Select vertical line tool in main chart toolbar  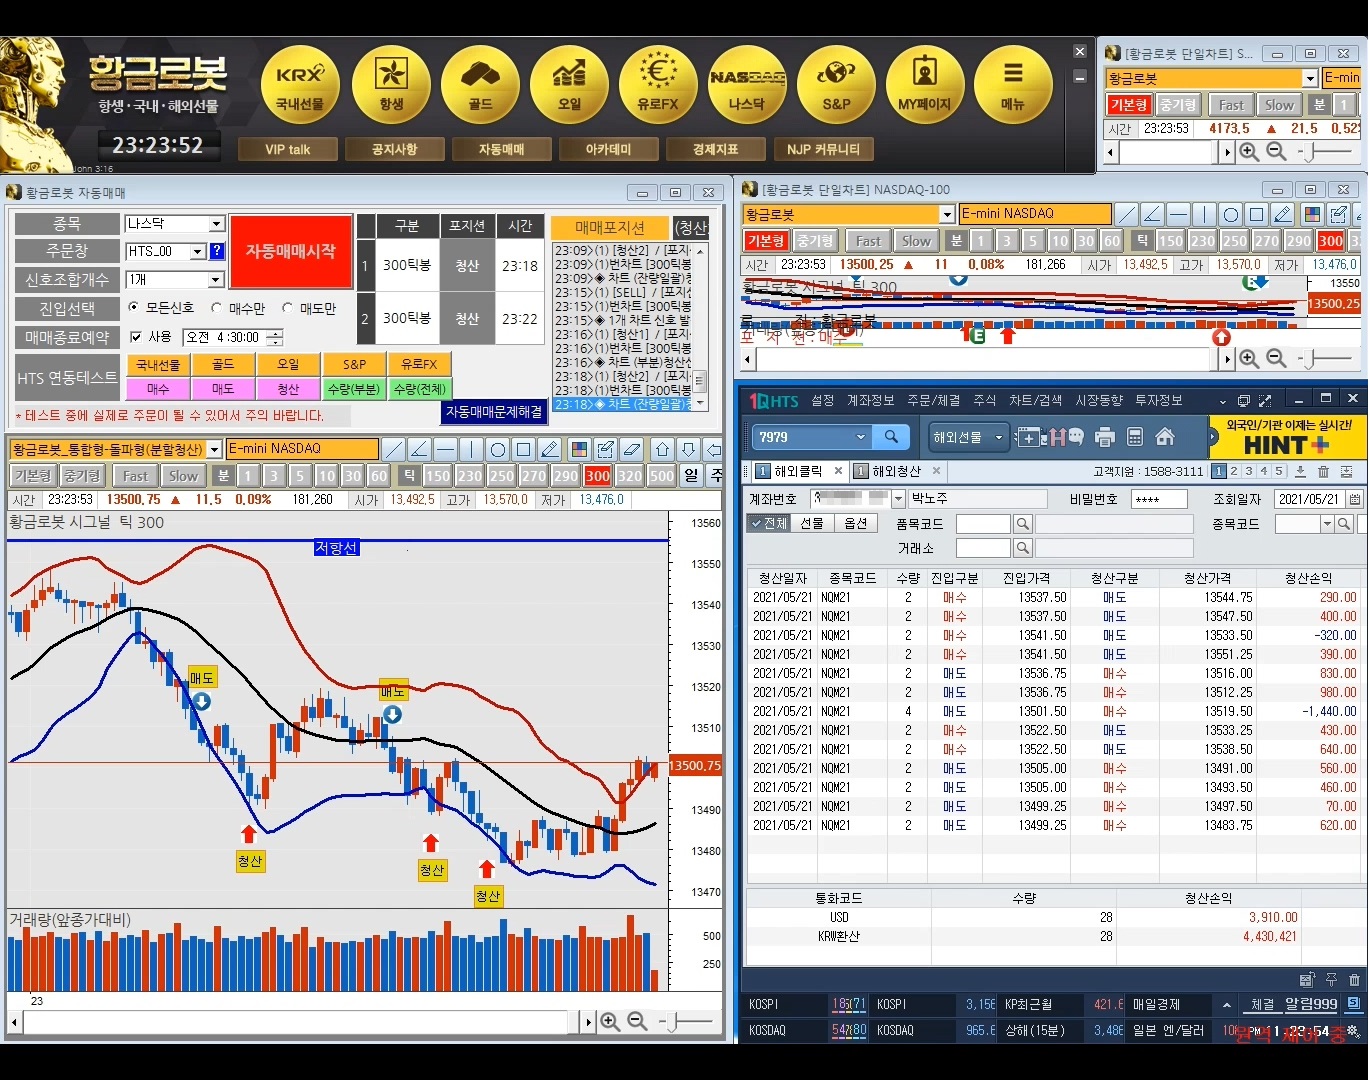(472, 449)
